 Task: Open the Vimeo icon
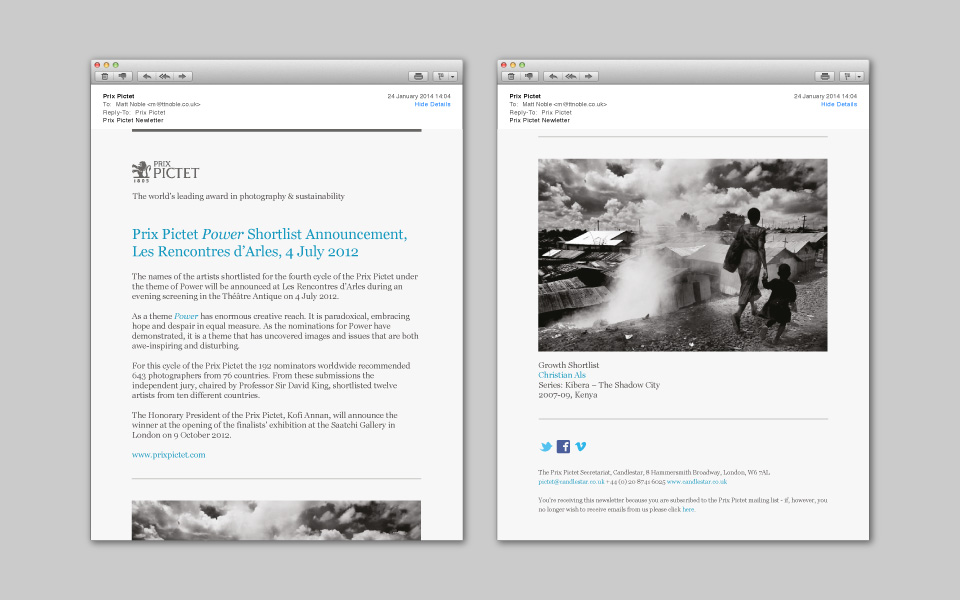580,446
